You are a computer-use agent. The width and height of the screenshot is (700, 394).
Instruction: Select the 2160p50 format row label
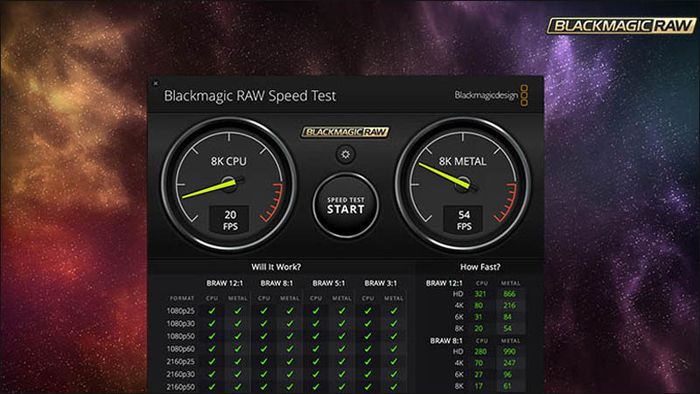pos(181,387)
